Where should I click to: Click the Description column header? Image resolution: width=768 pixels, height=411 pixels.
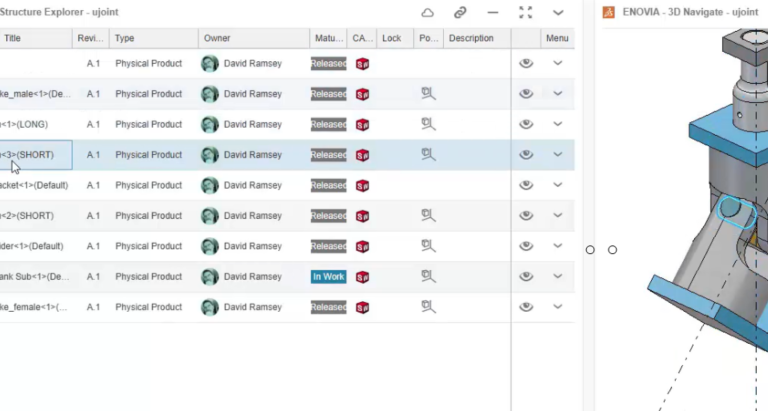(x=477, y=38)
